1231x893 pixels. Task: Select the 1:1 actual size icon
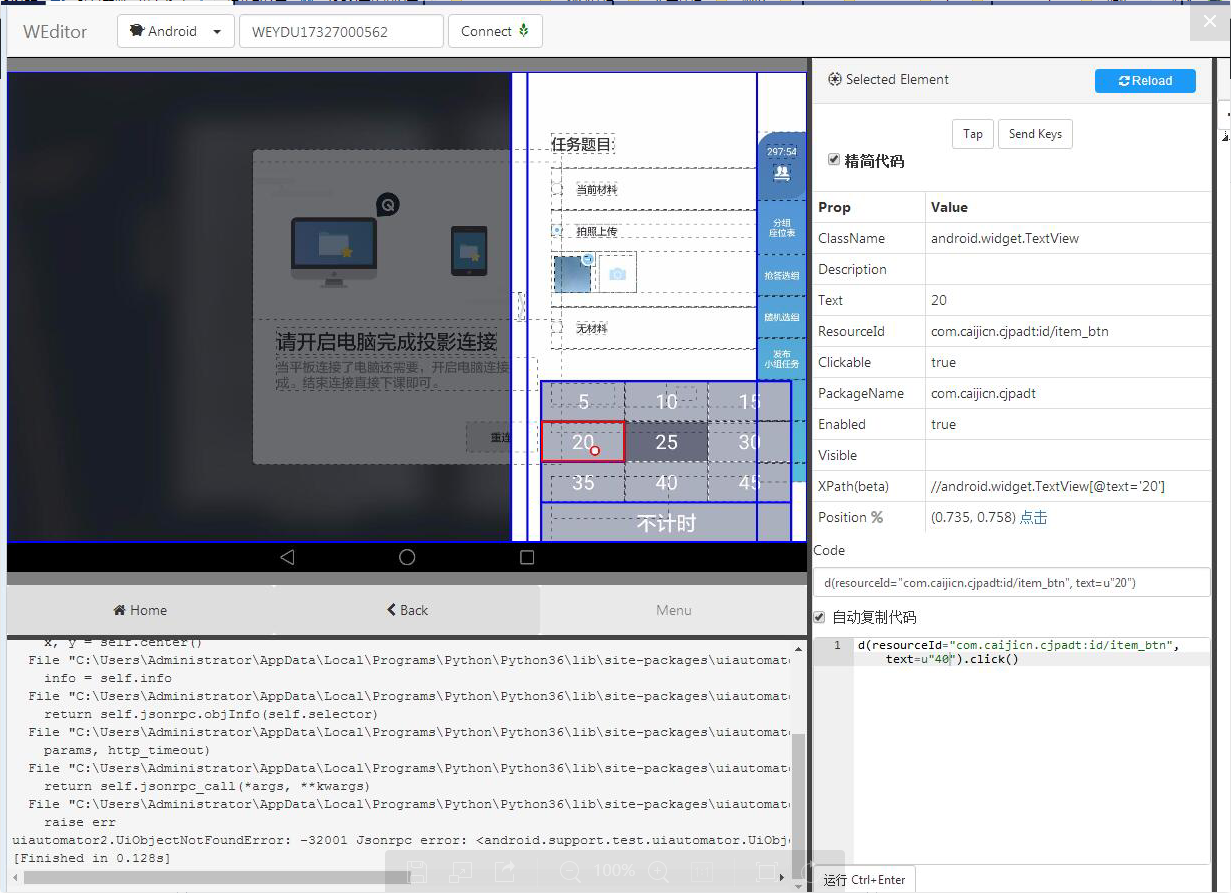click(x=702, y=871)
